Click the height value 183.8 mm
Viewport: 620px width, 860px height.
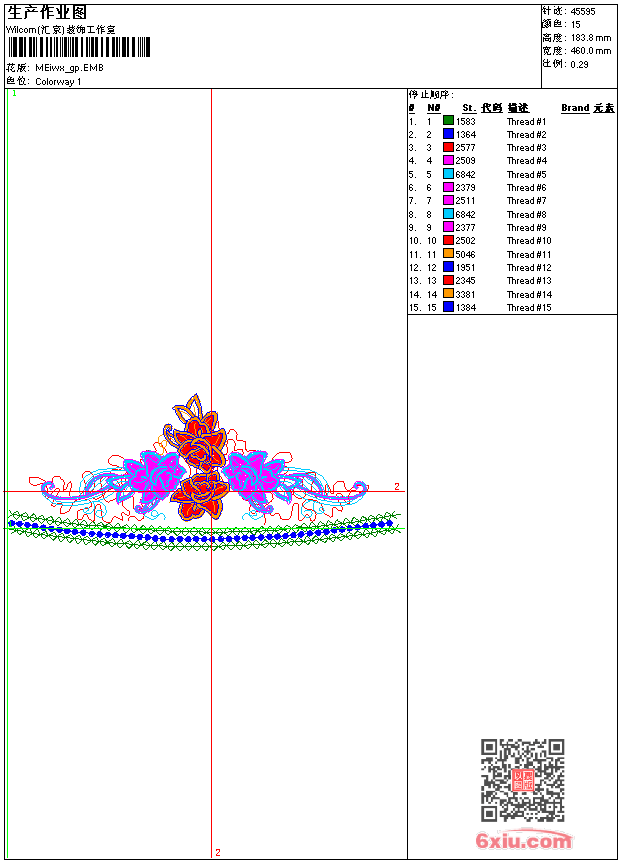590,38
